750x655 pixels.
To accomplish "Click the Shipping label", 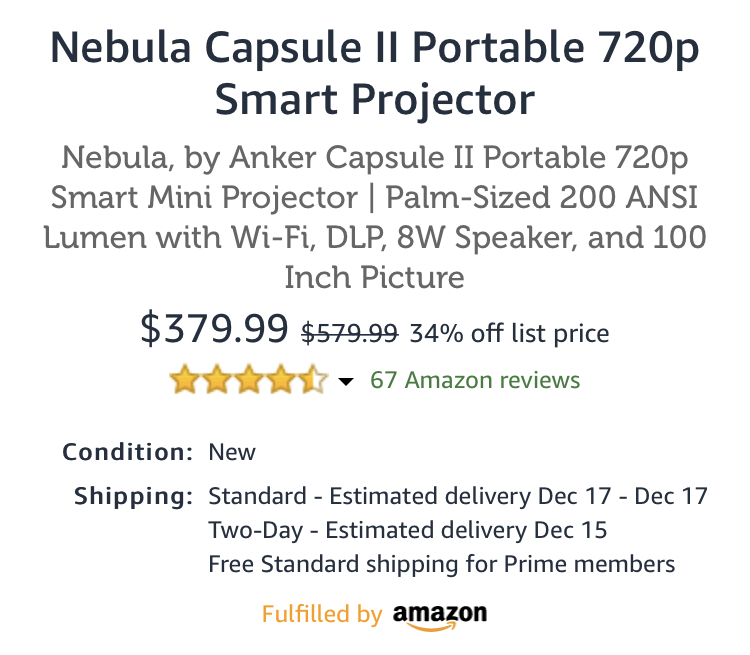I will (133, 496).
